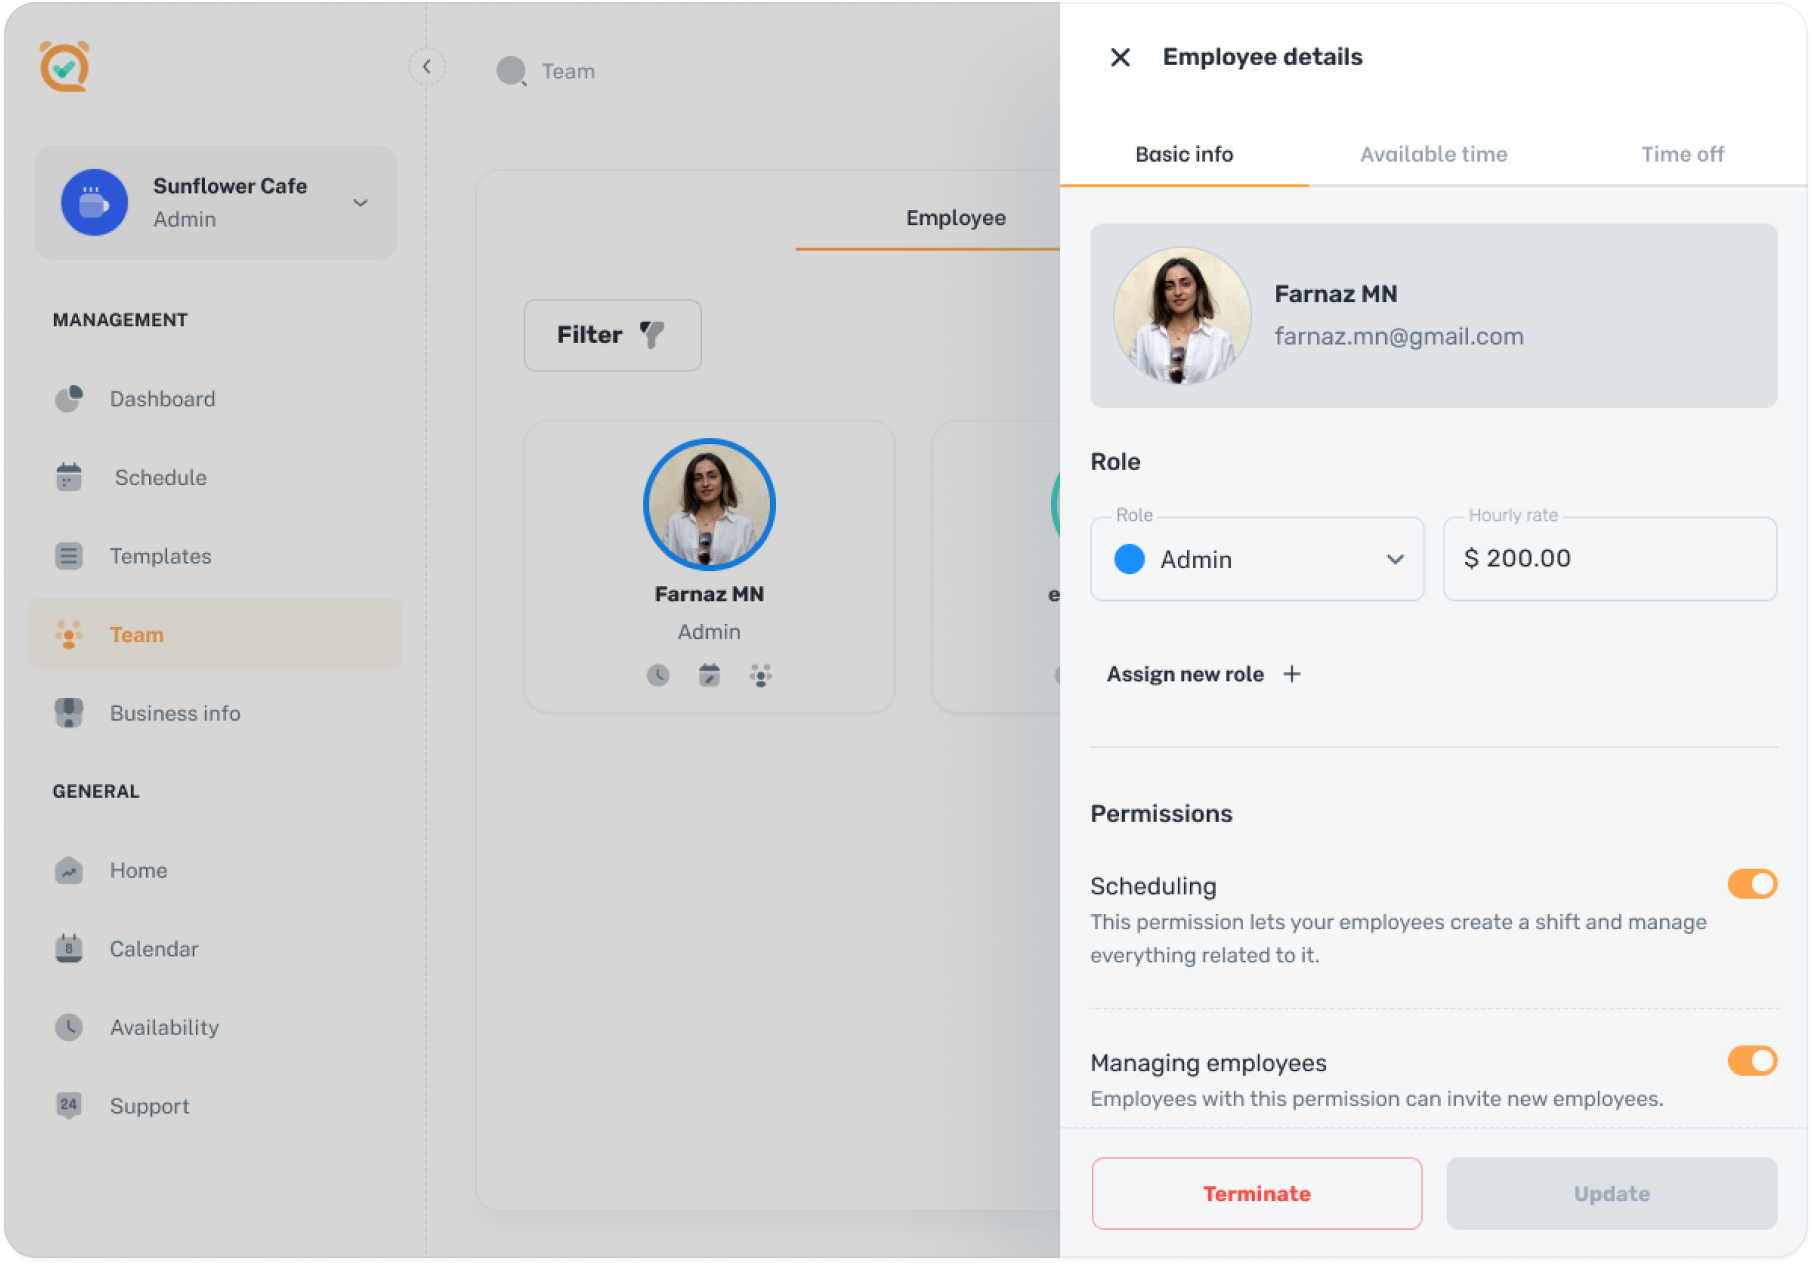Collapse the sidebar with the chevron arrow
Screen dimensions: 1812x1264
coord(427,66)
